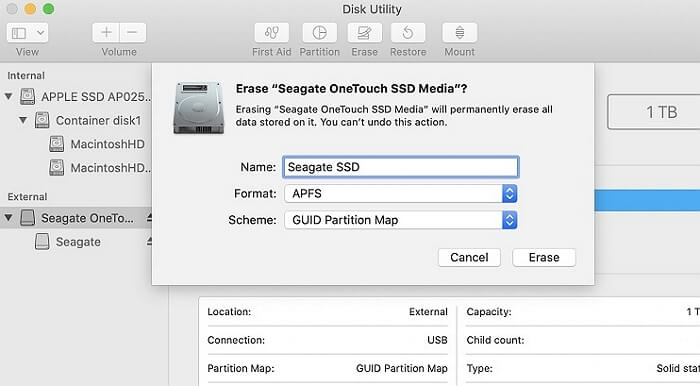Click the External location value

428,311
